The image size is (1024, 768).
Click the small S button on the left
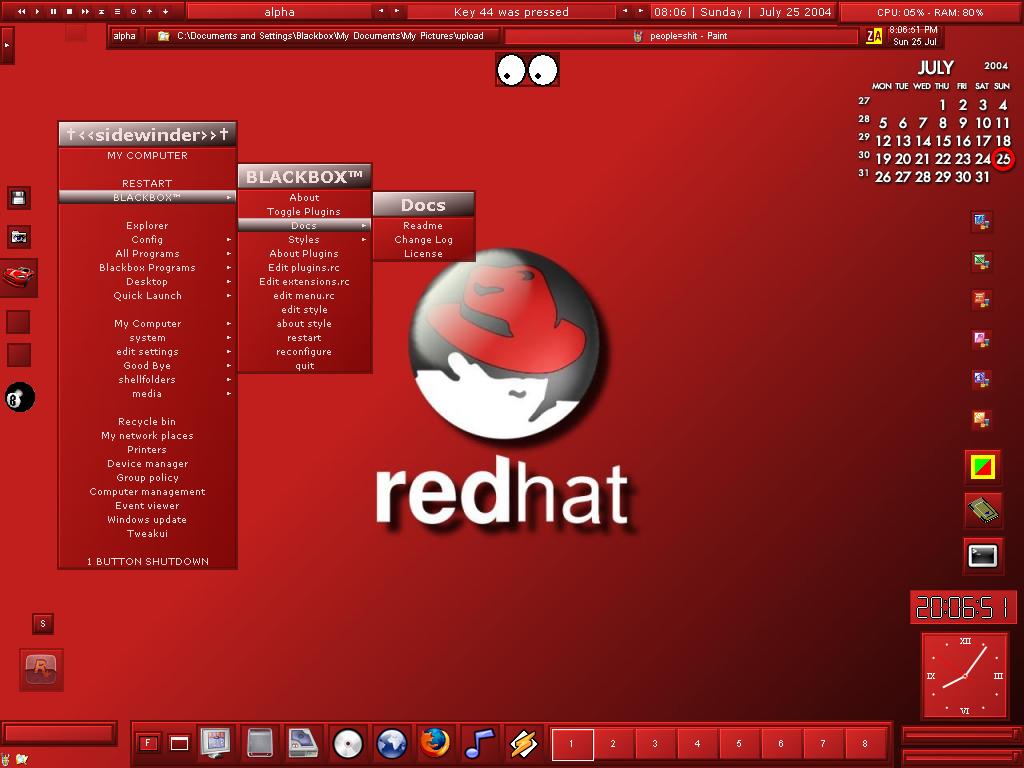tap(43, 624)
